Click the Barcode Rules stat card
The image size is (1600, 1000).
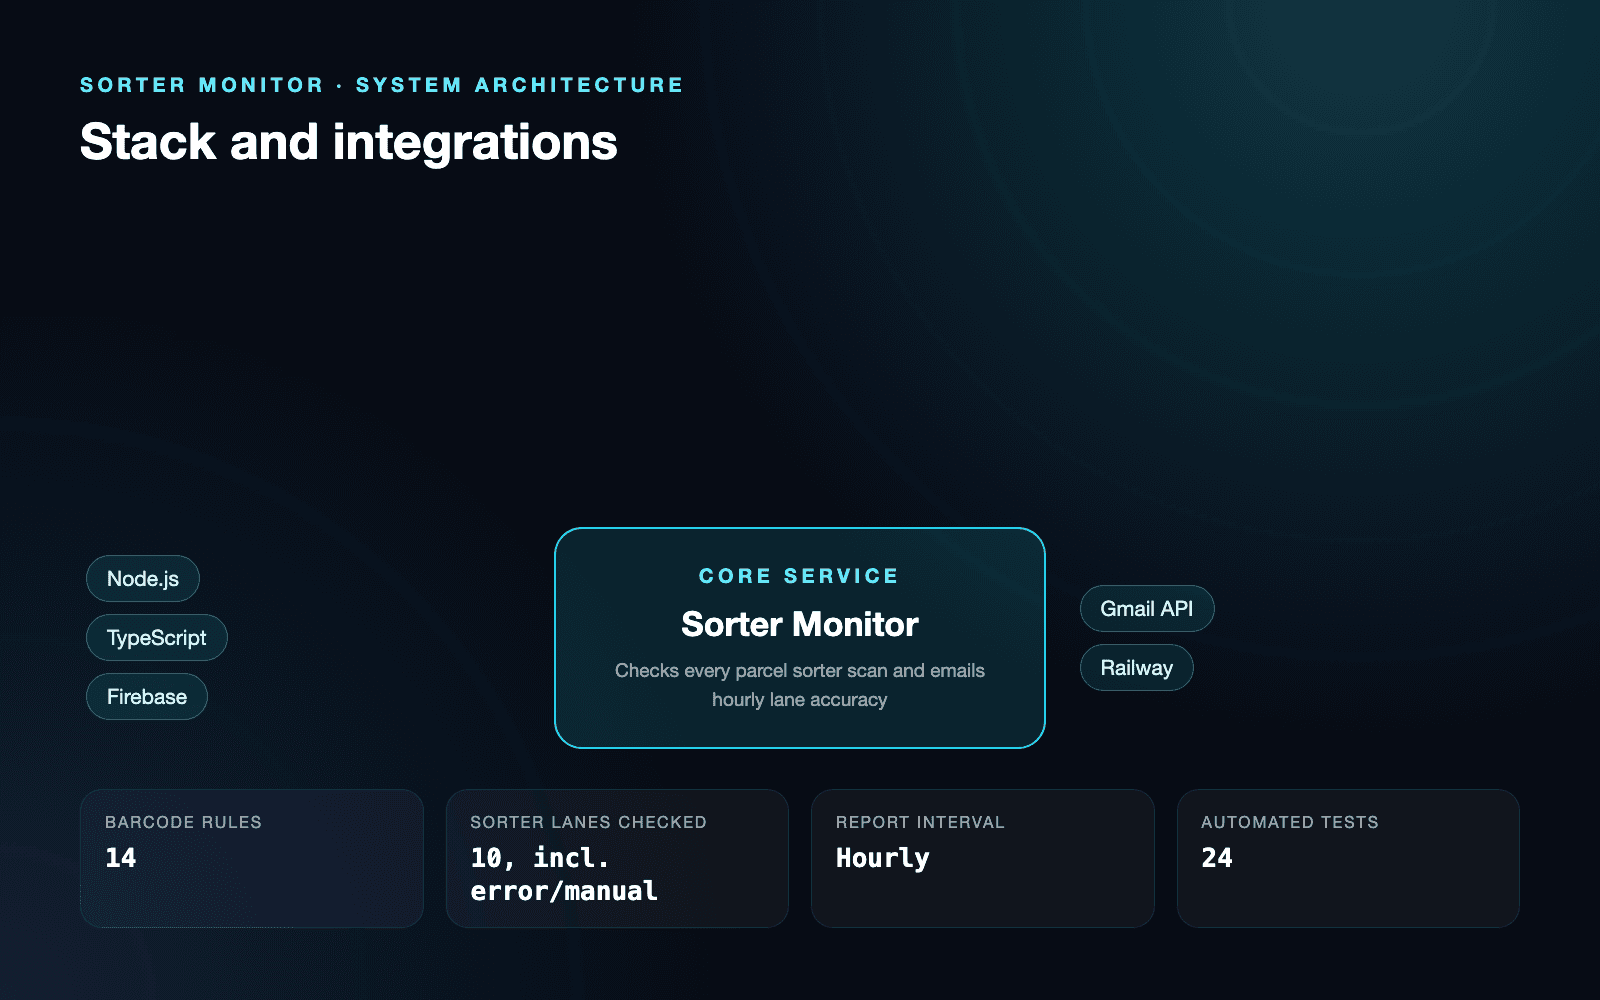pos(252,858)
